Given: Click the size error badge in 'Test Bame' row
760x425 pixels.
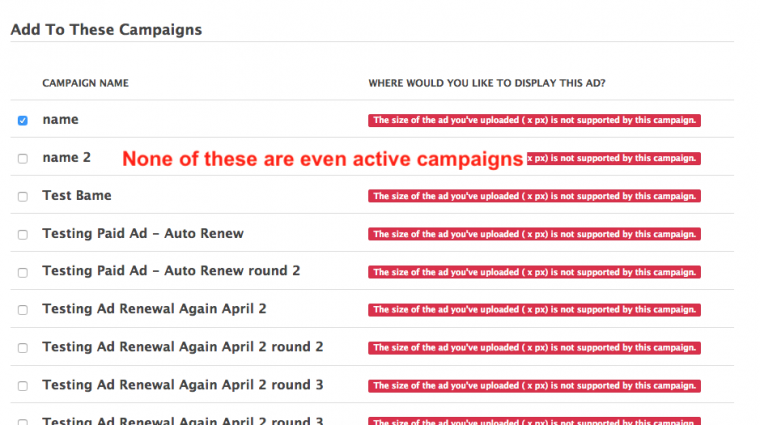Looking at the screenshot, I should pyautogui.click(x=535, y=197).
